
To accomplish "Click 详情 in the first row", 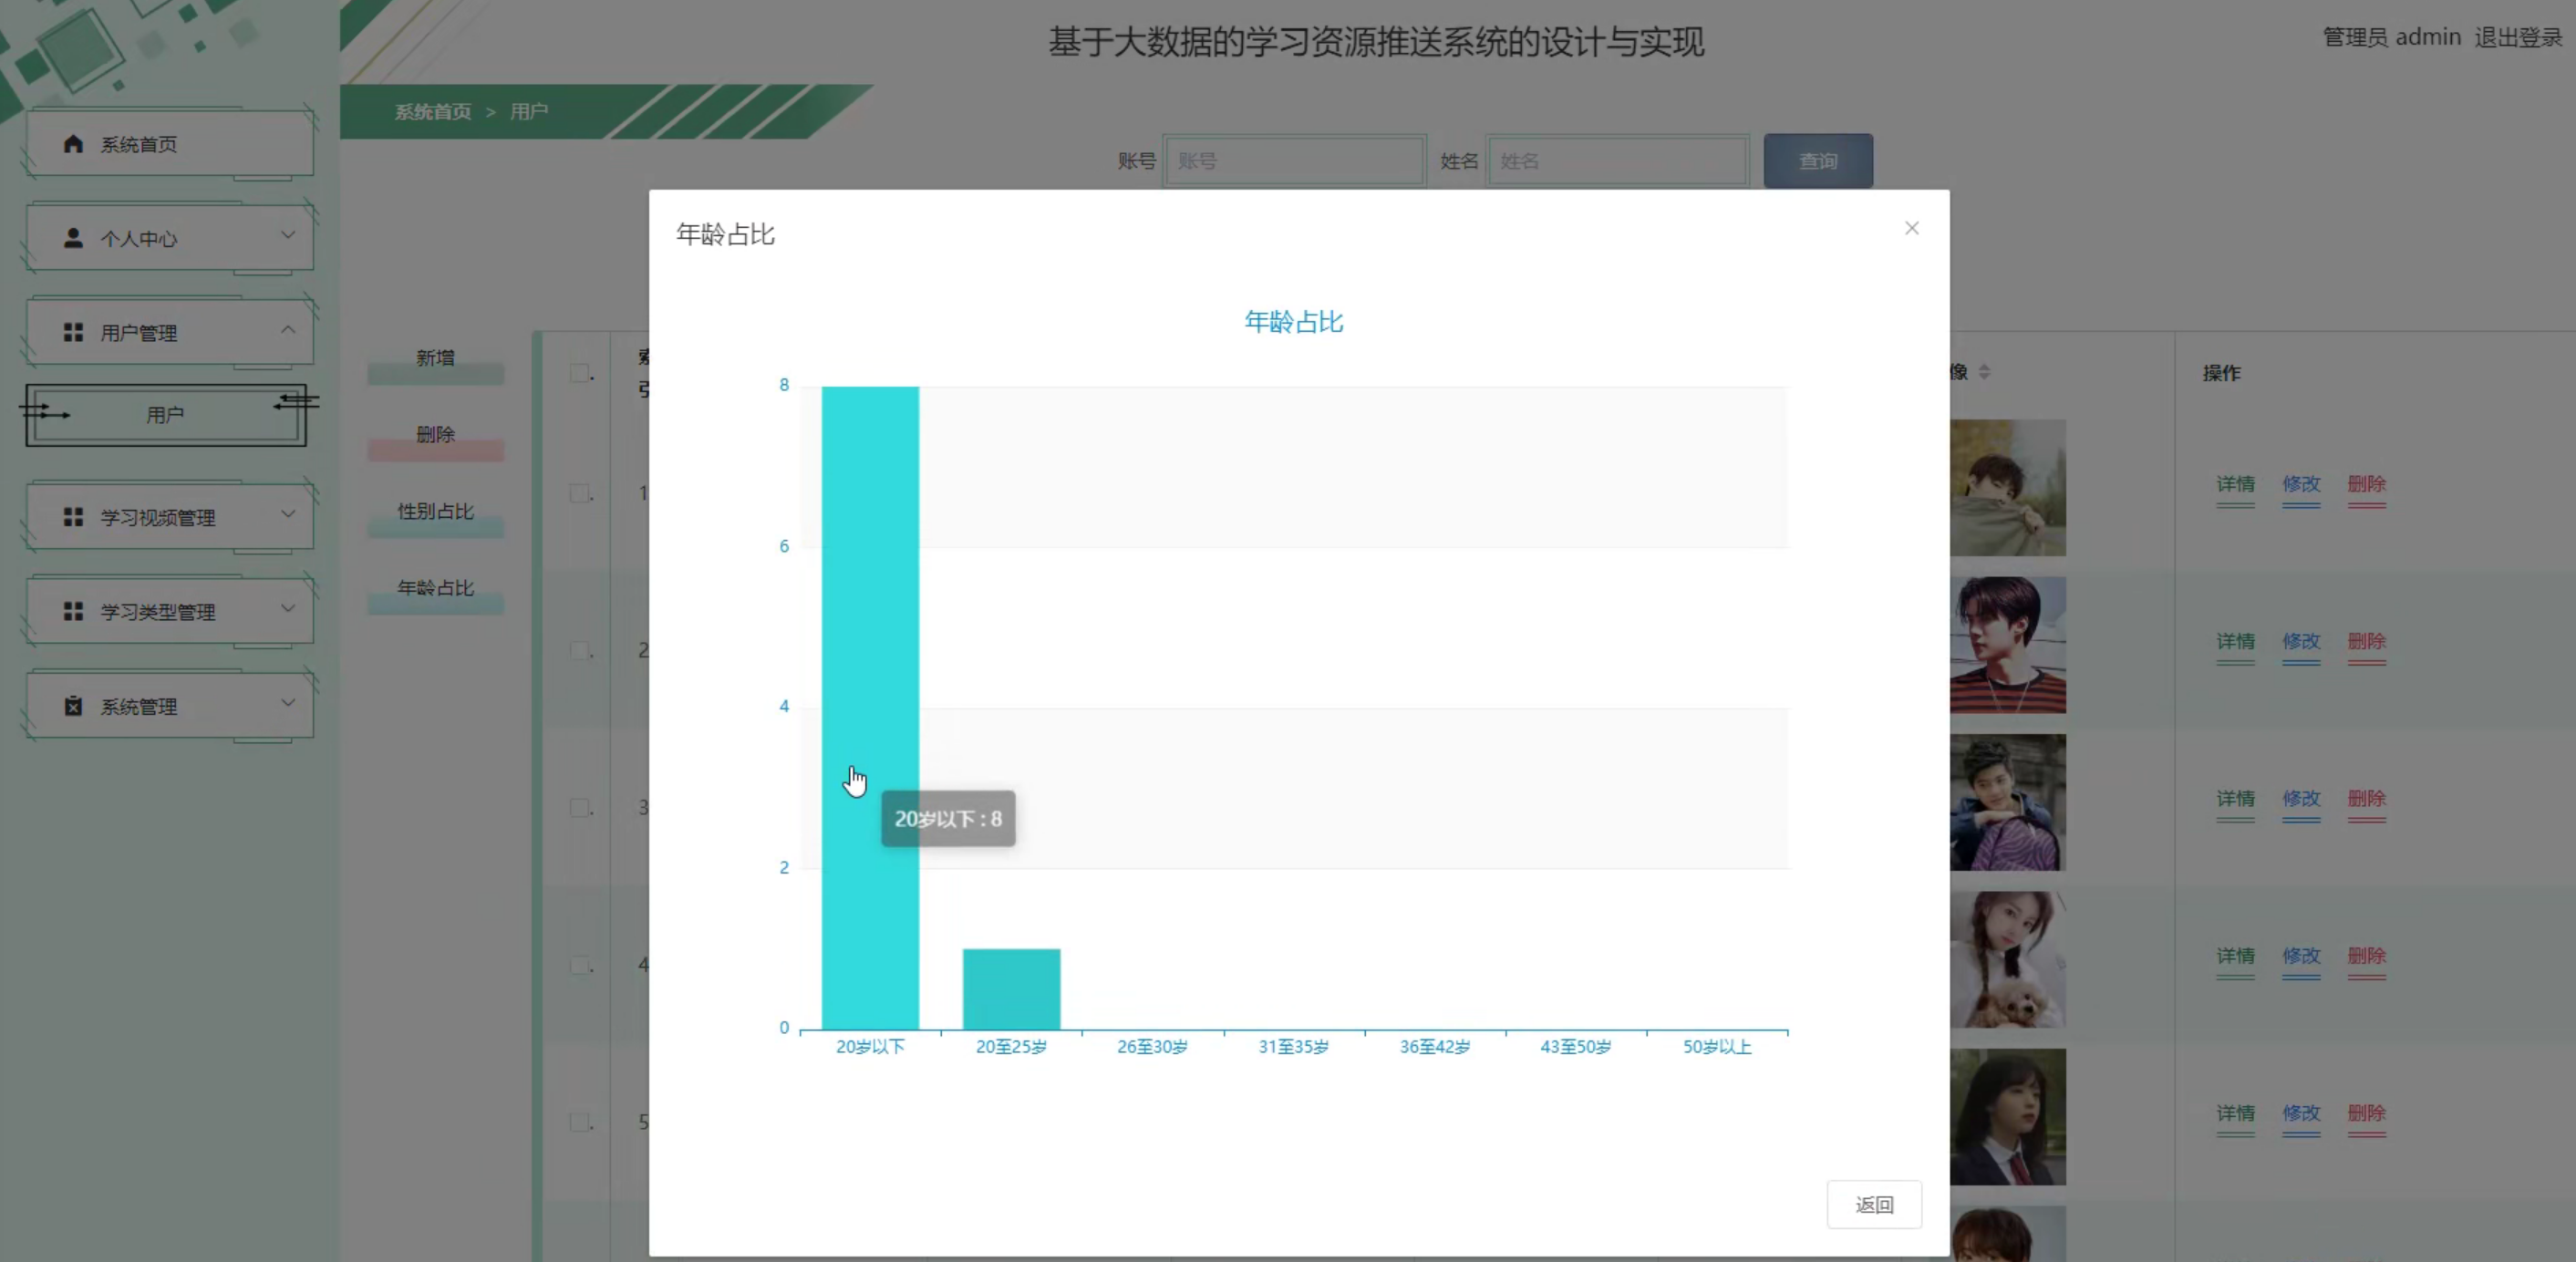I will tap(2235, 484).
